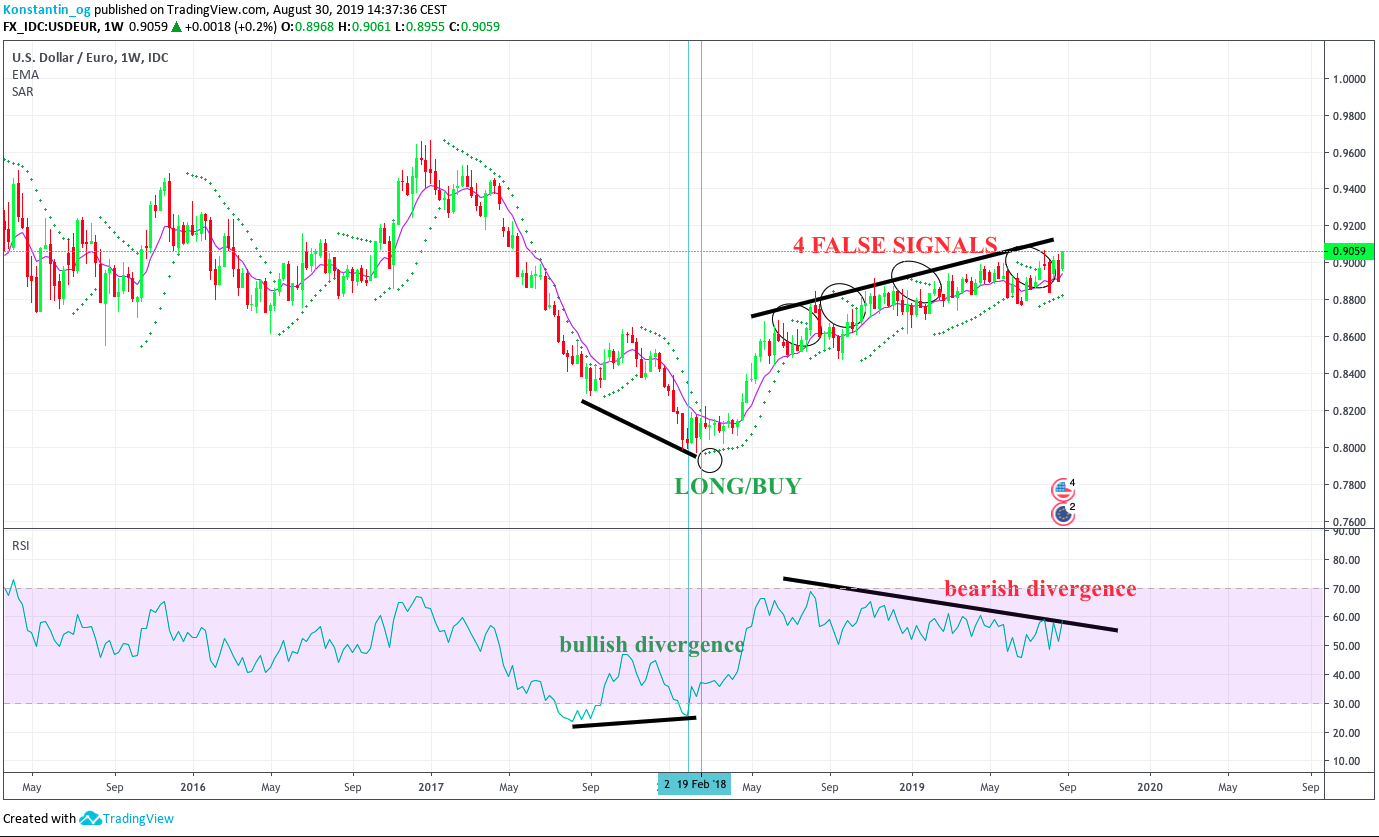Click the 2019 label on the time axis
Viewport: 1379px width, 837px height.
[x=911, y=786]
